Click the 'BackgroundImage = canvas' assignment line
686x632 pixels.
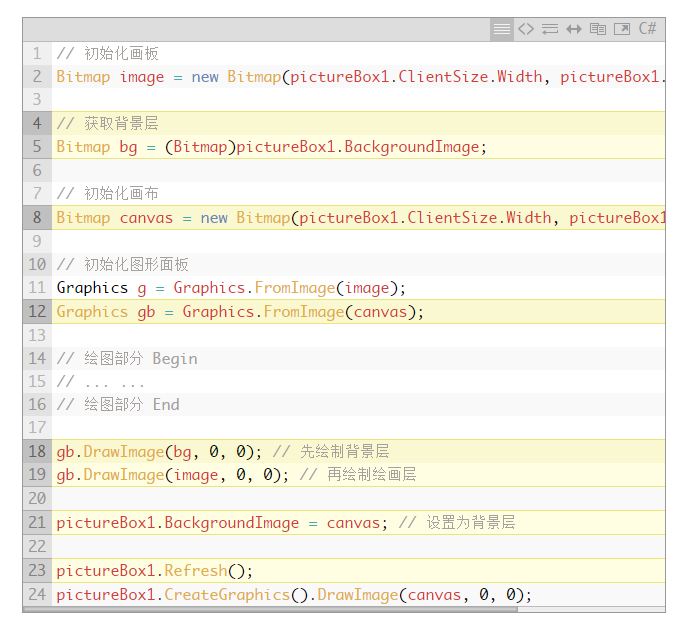pos(222,523)
